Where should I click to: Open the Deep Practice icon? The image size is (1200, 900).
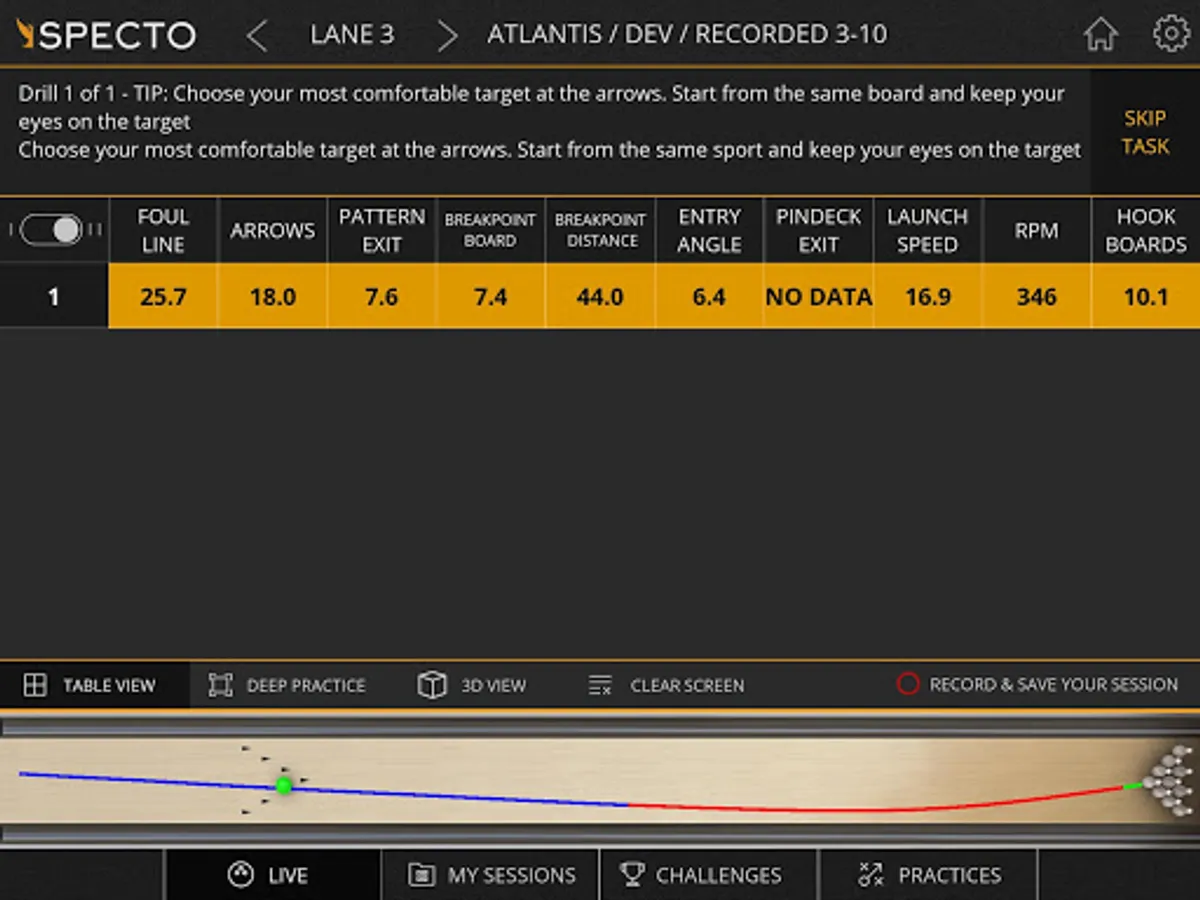tap(220, 685)
